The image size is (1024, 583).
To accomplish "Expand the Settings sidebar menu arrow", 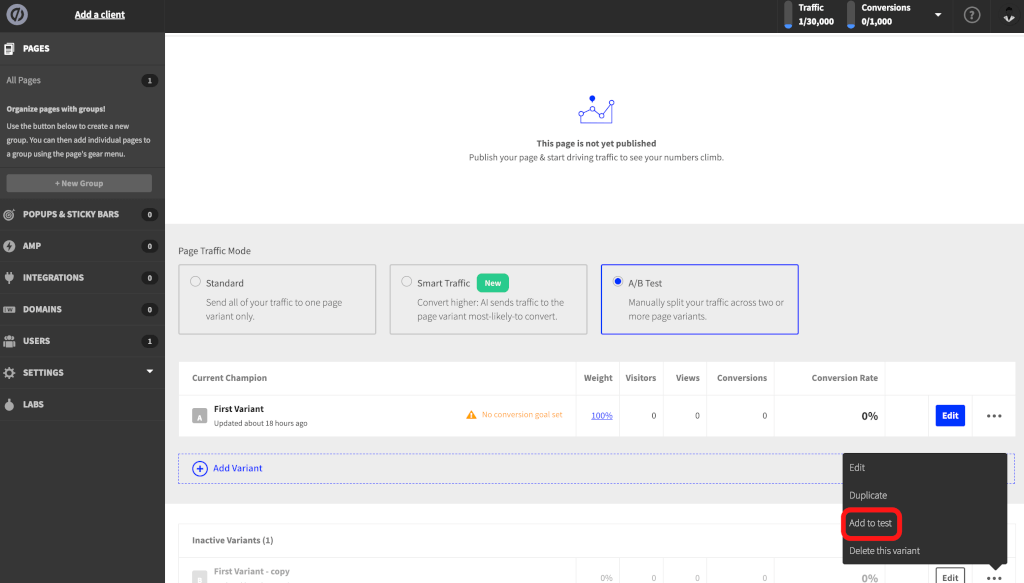I will [x=150, y=372].
